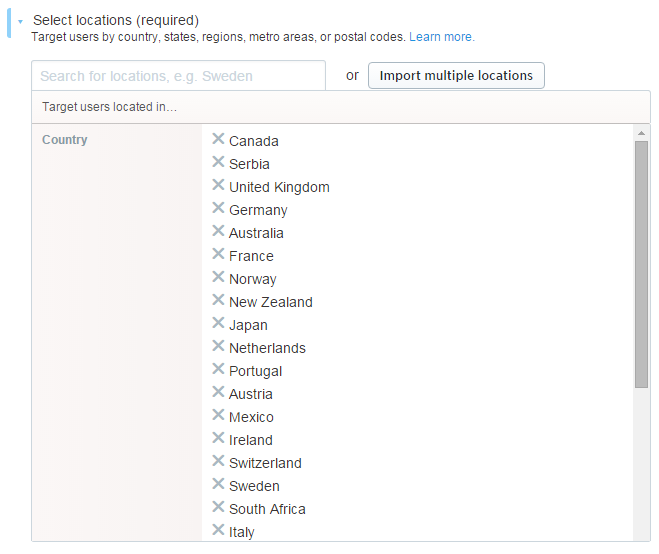Focus the Search for locations field

pyautogui.click(x=178, y=76)
